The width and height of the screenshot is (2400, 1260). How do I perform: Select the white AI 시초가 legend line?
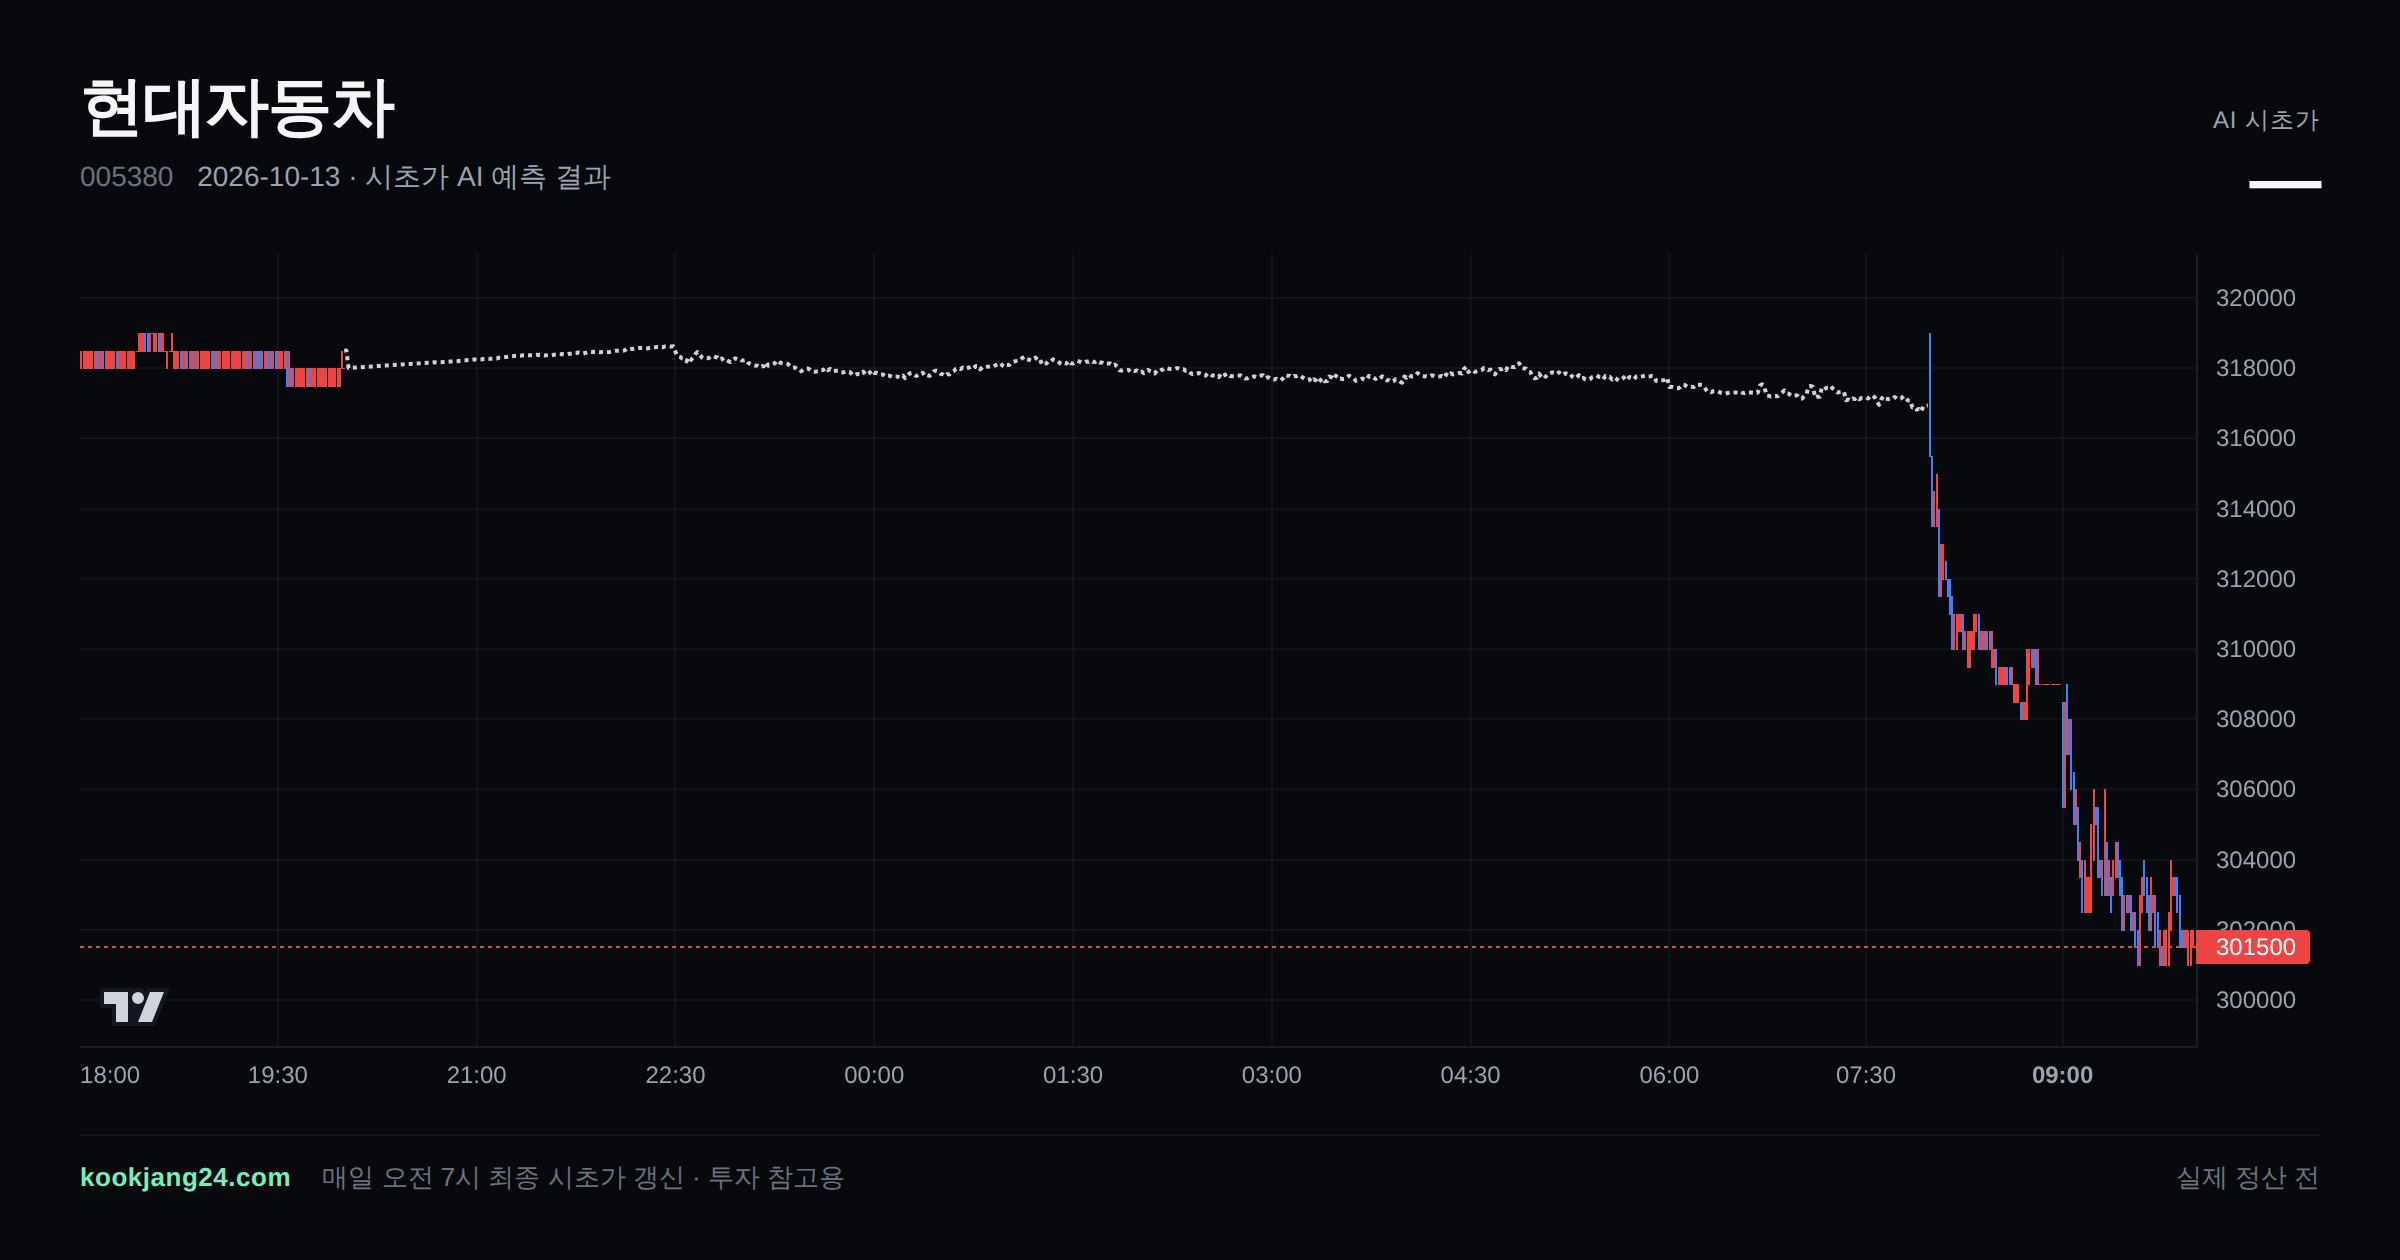(x=2285, y=184)
